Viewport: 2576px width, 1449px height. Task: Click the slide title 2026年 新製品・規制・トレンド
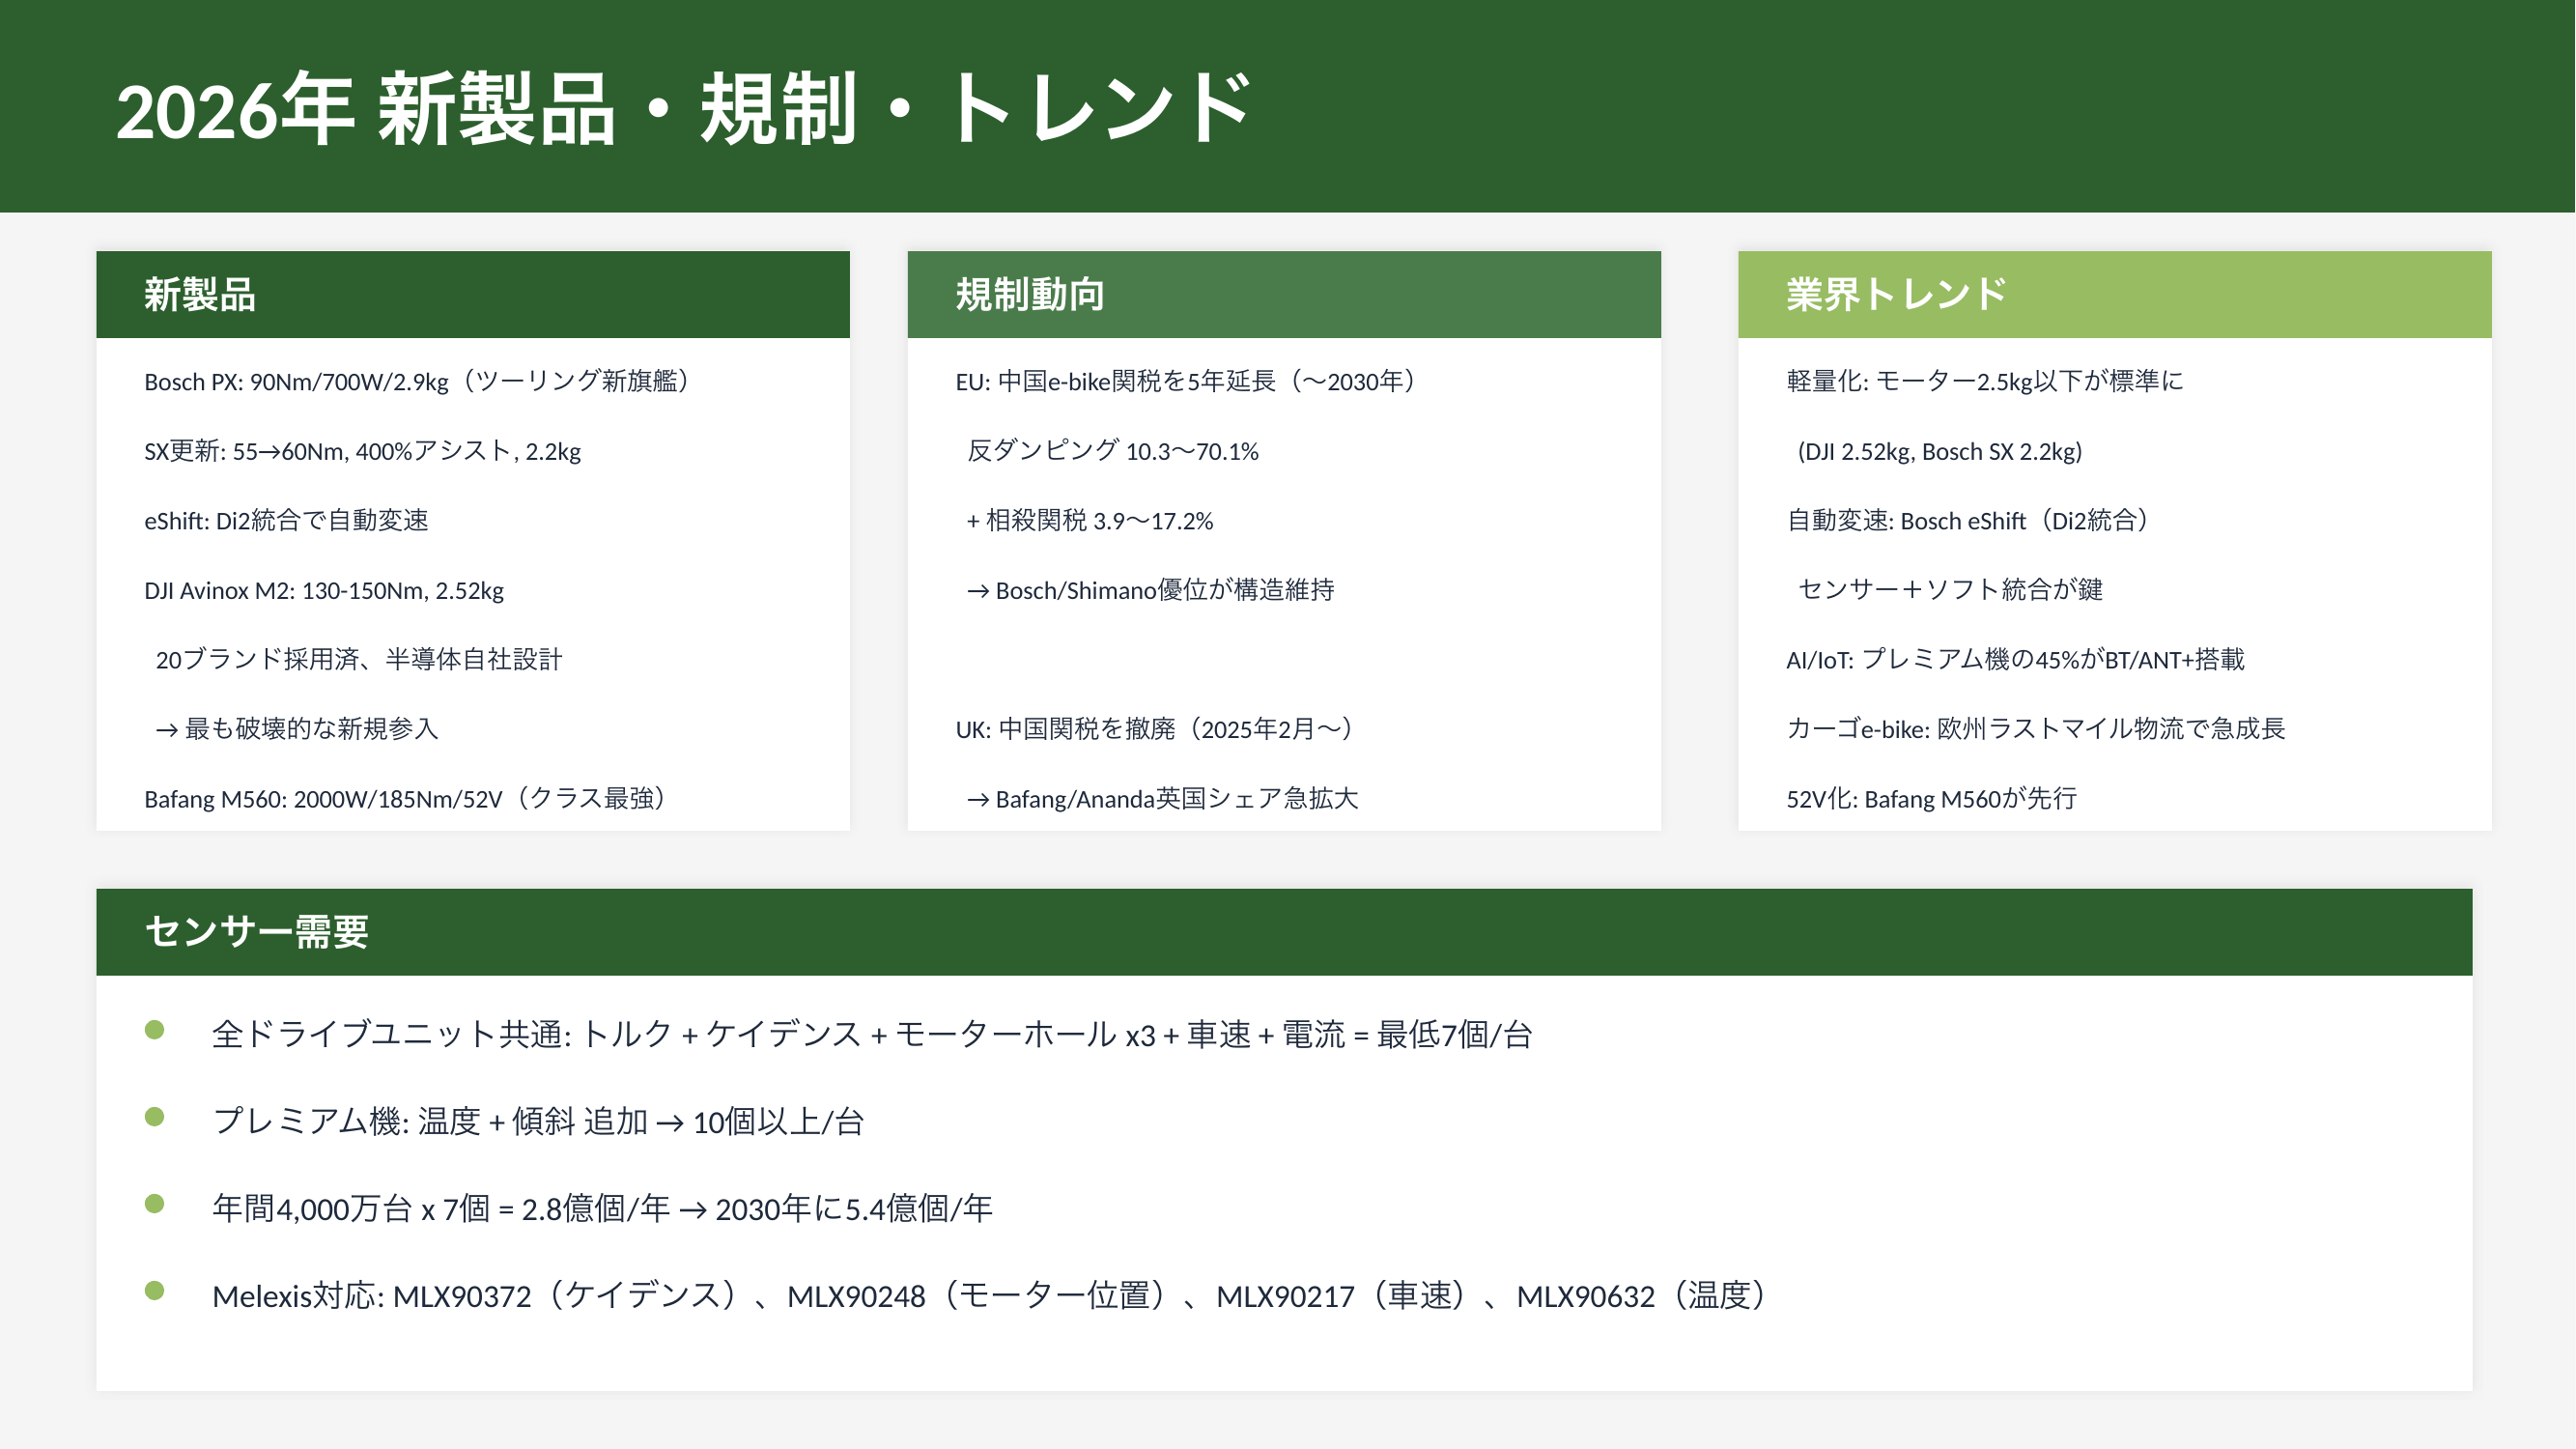pos(683,108)
